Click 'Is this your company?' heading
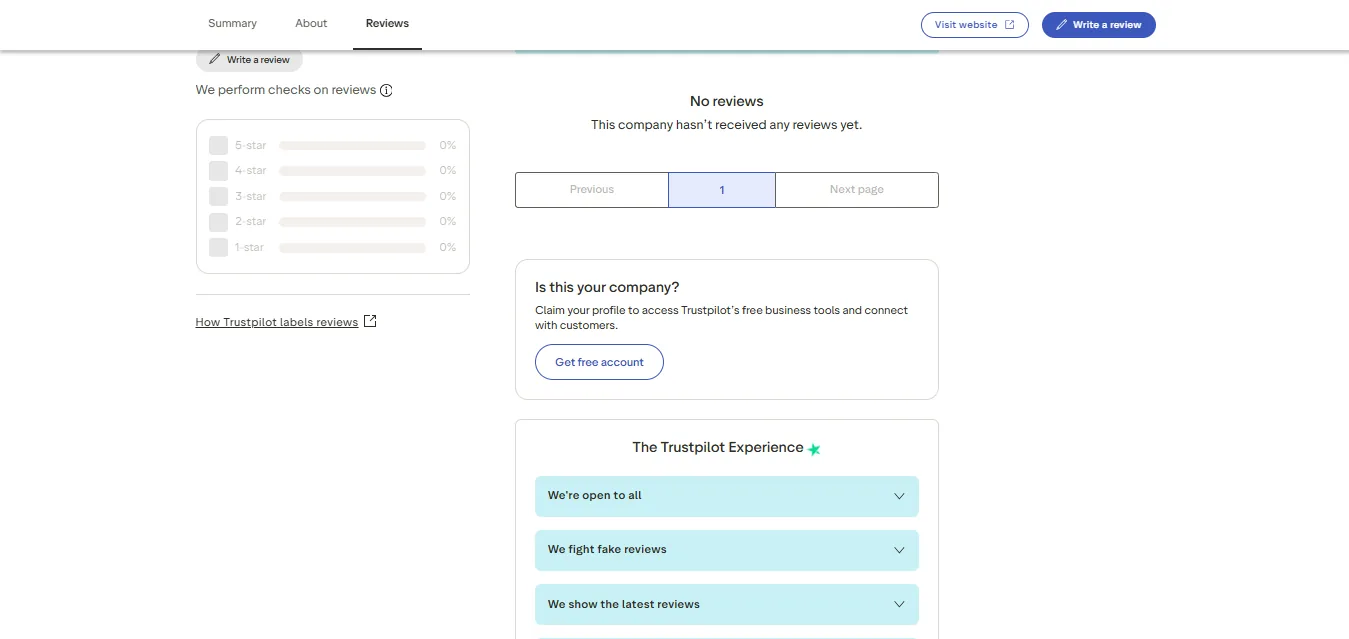The width and height of the screenshot is (1349, 639). (607, 287)
